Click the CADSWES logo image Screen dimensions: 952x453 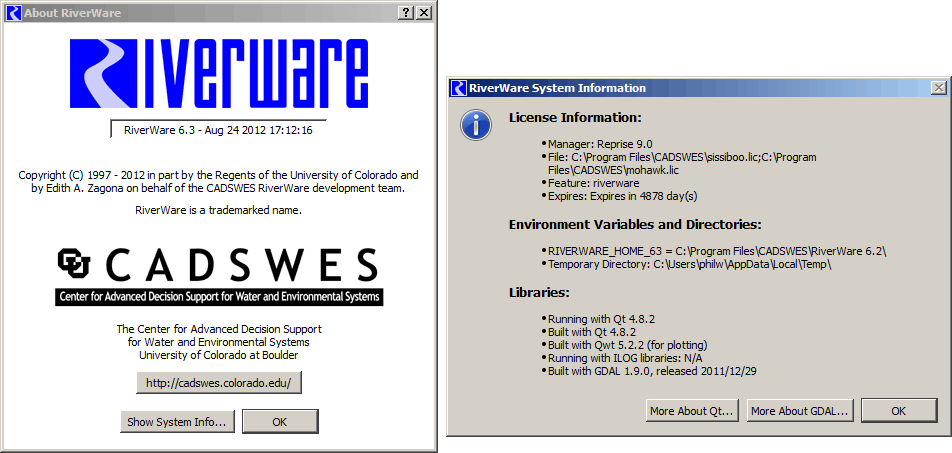[219, 276]
